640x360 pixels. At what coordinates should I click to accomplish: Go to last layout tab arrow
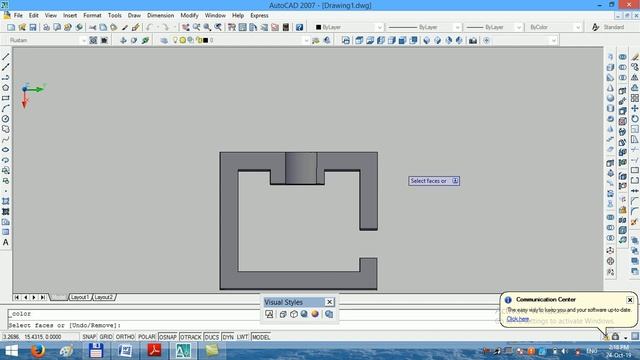[43, 297]
